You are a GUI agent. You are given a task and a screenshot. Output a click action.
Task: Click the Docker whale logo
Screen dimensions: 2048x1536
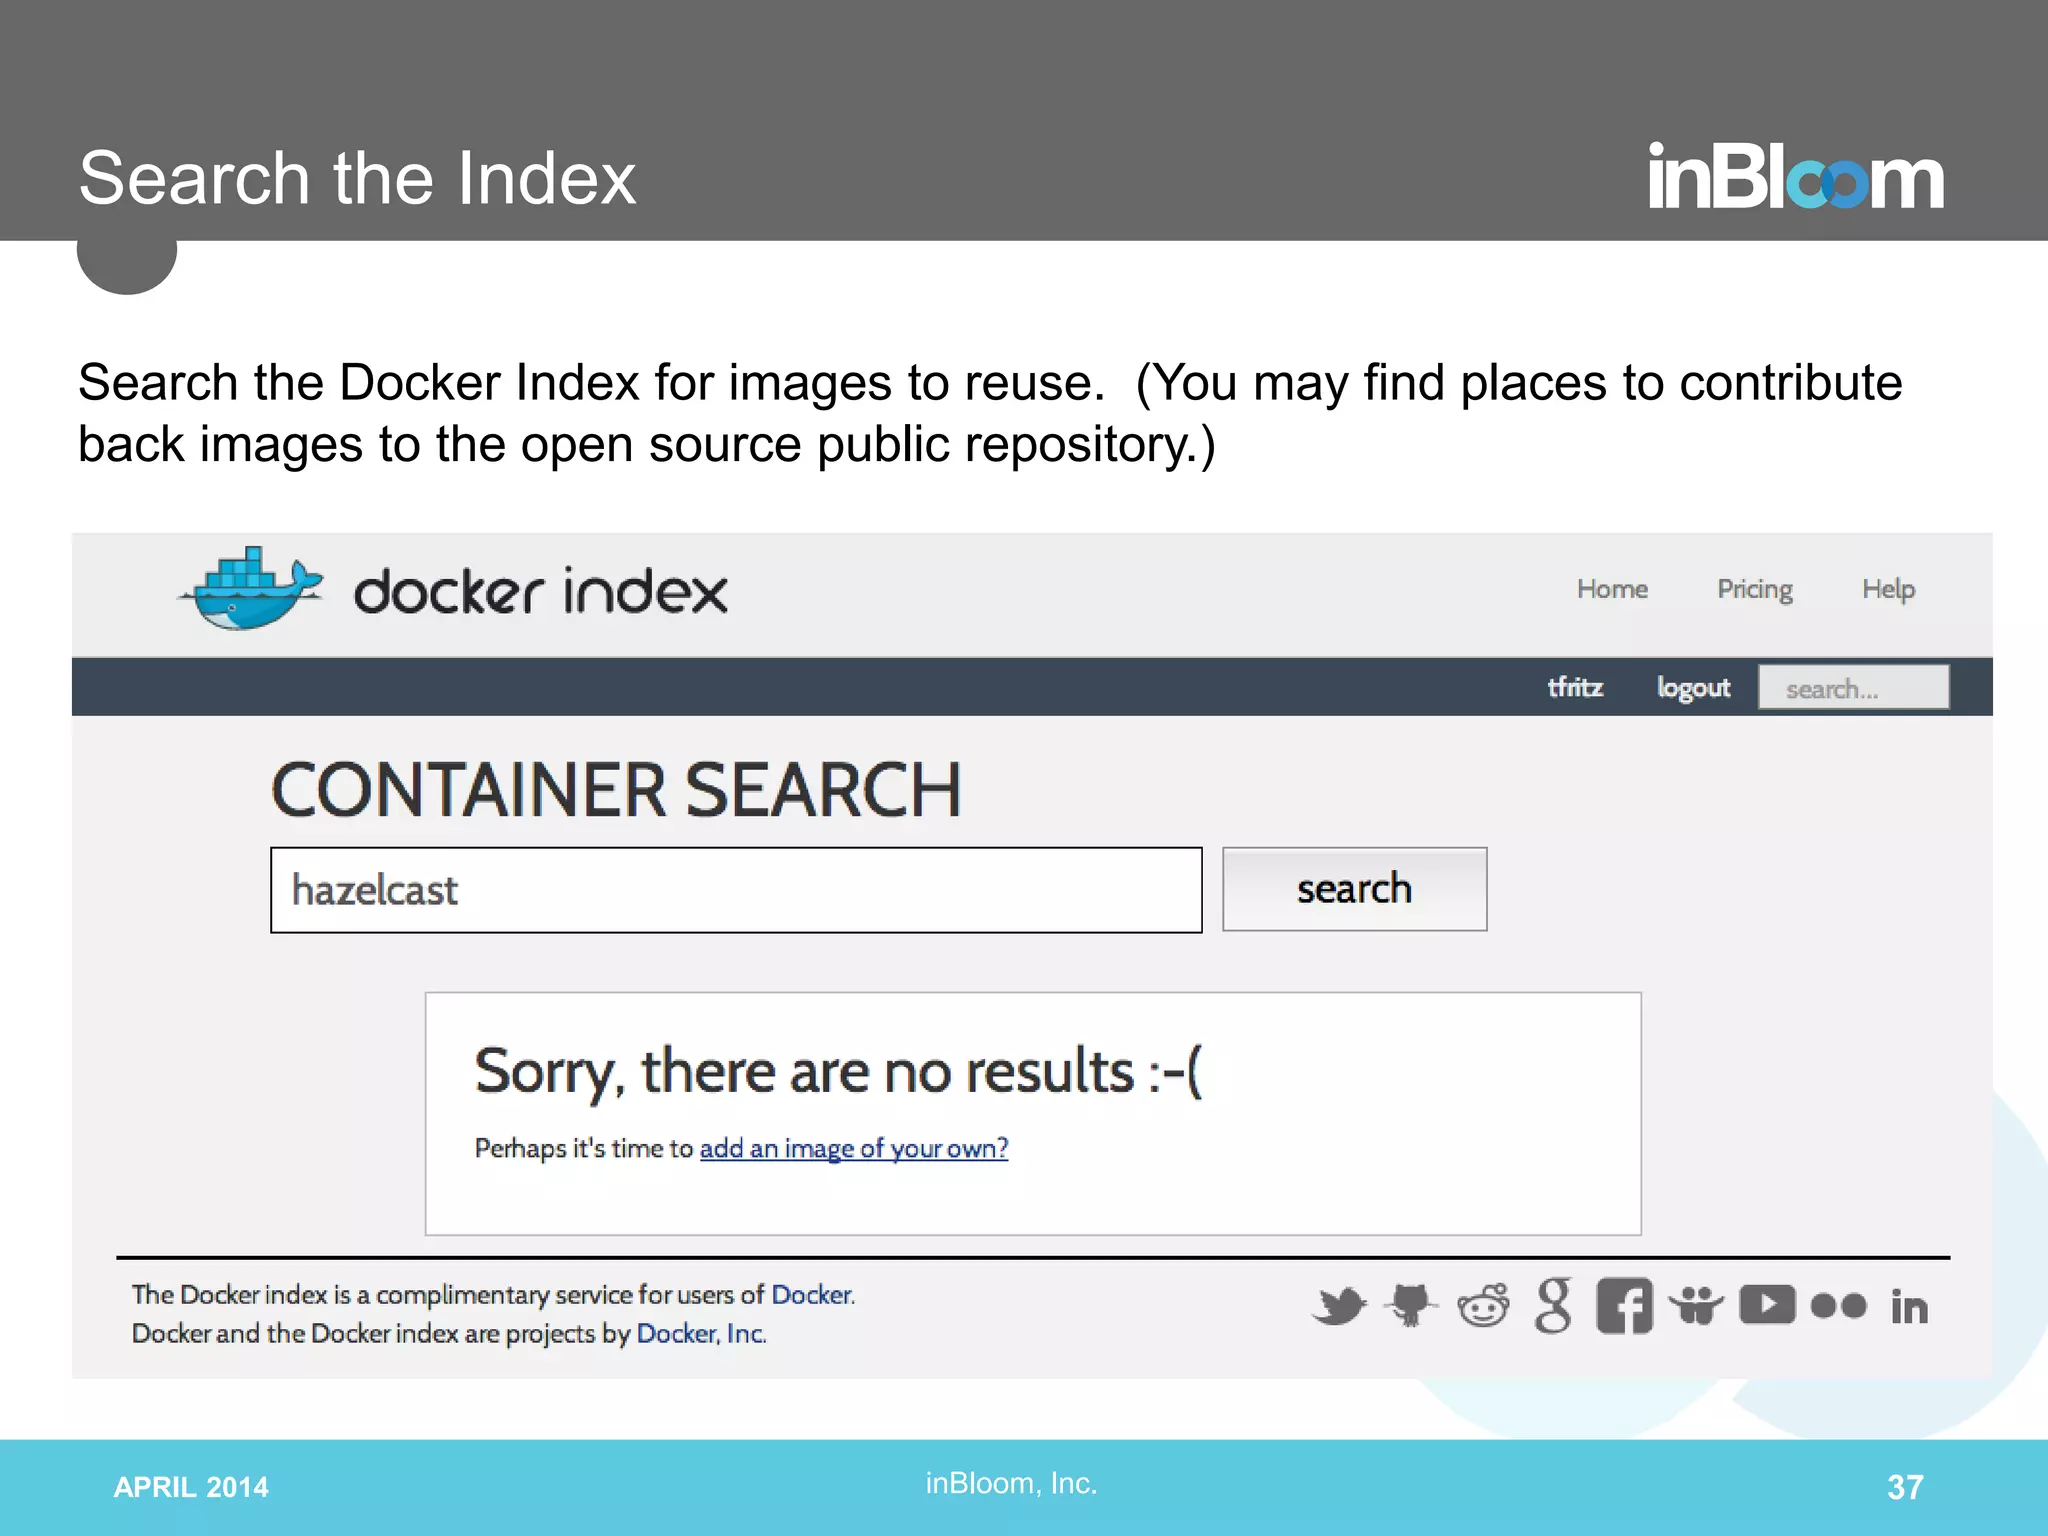tap(251, 589)
